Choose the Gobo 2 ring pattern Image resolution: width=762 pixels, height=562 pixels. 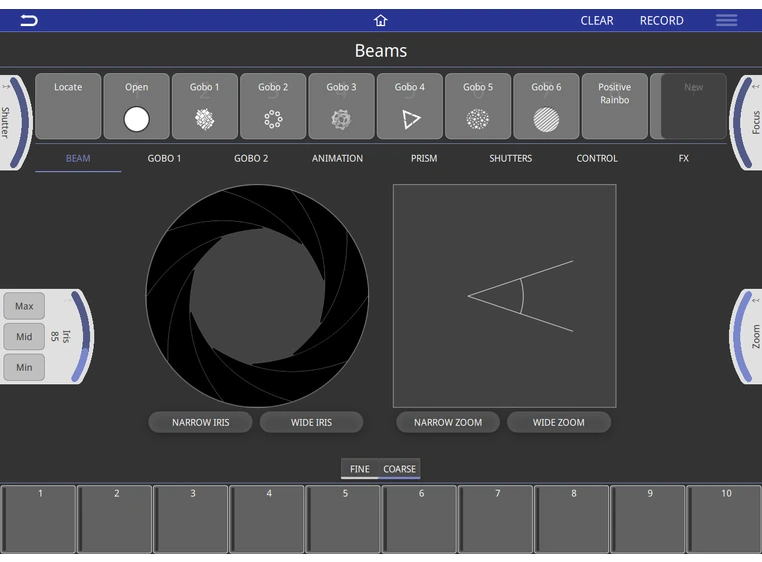(273, 106)
